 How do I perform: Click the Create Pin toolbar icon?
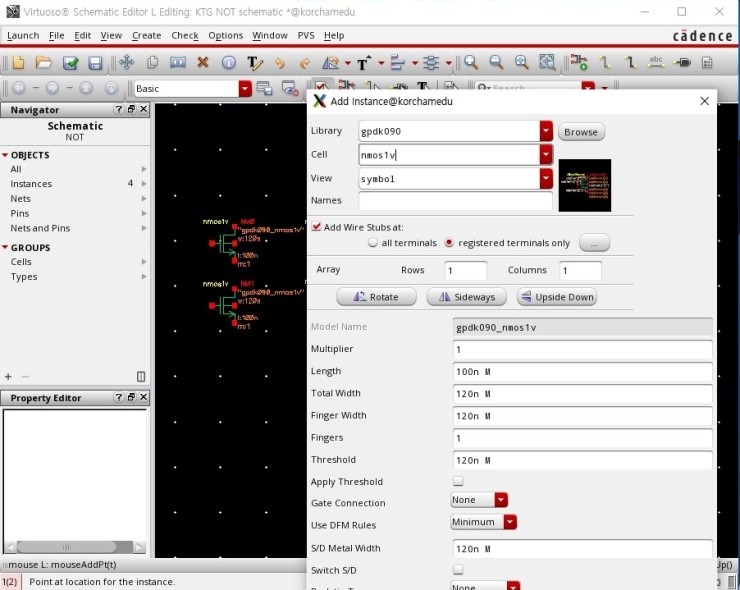(x=684, y=63)
